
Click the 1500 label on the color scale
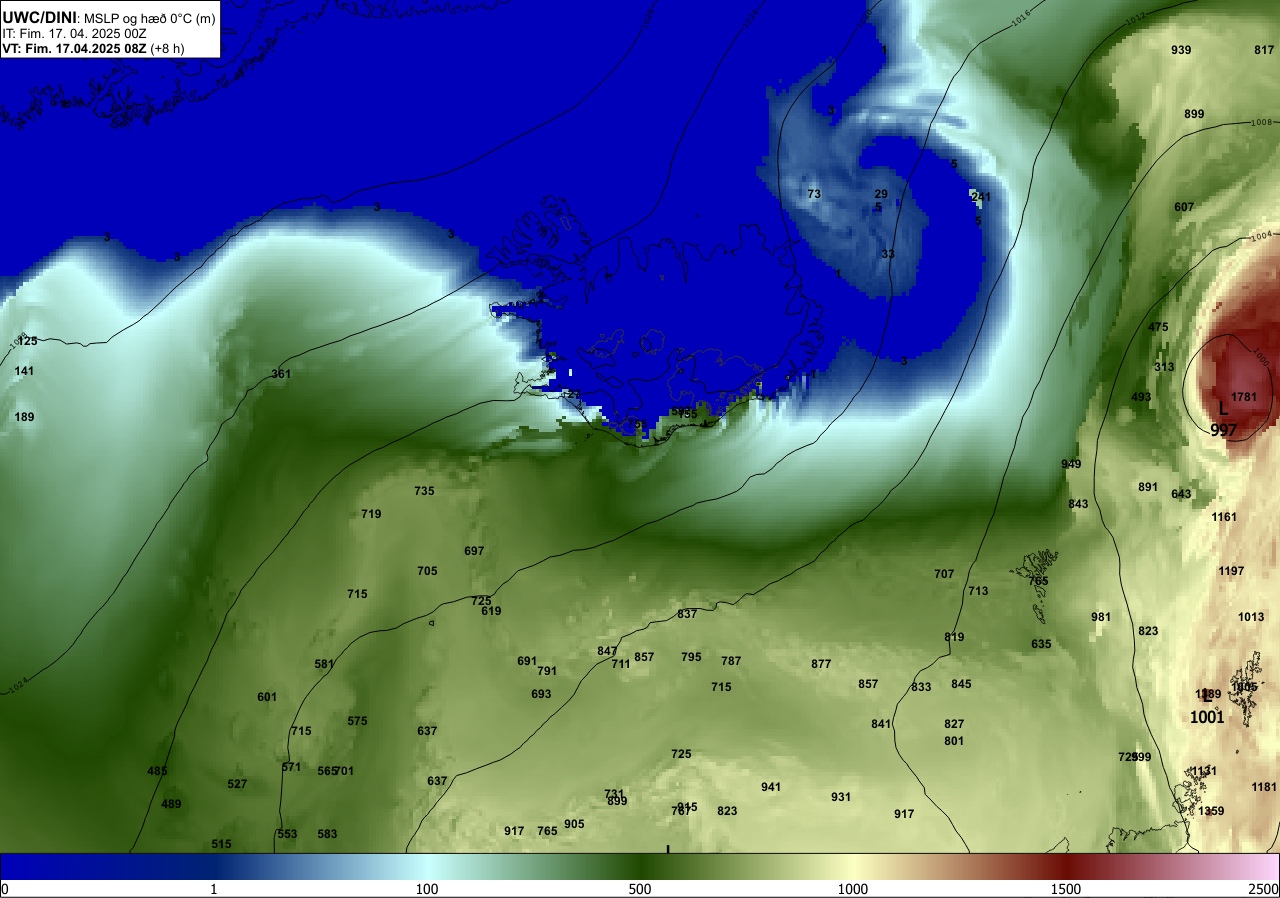coord(1066,889)
